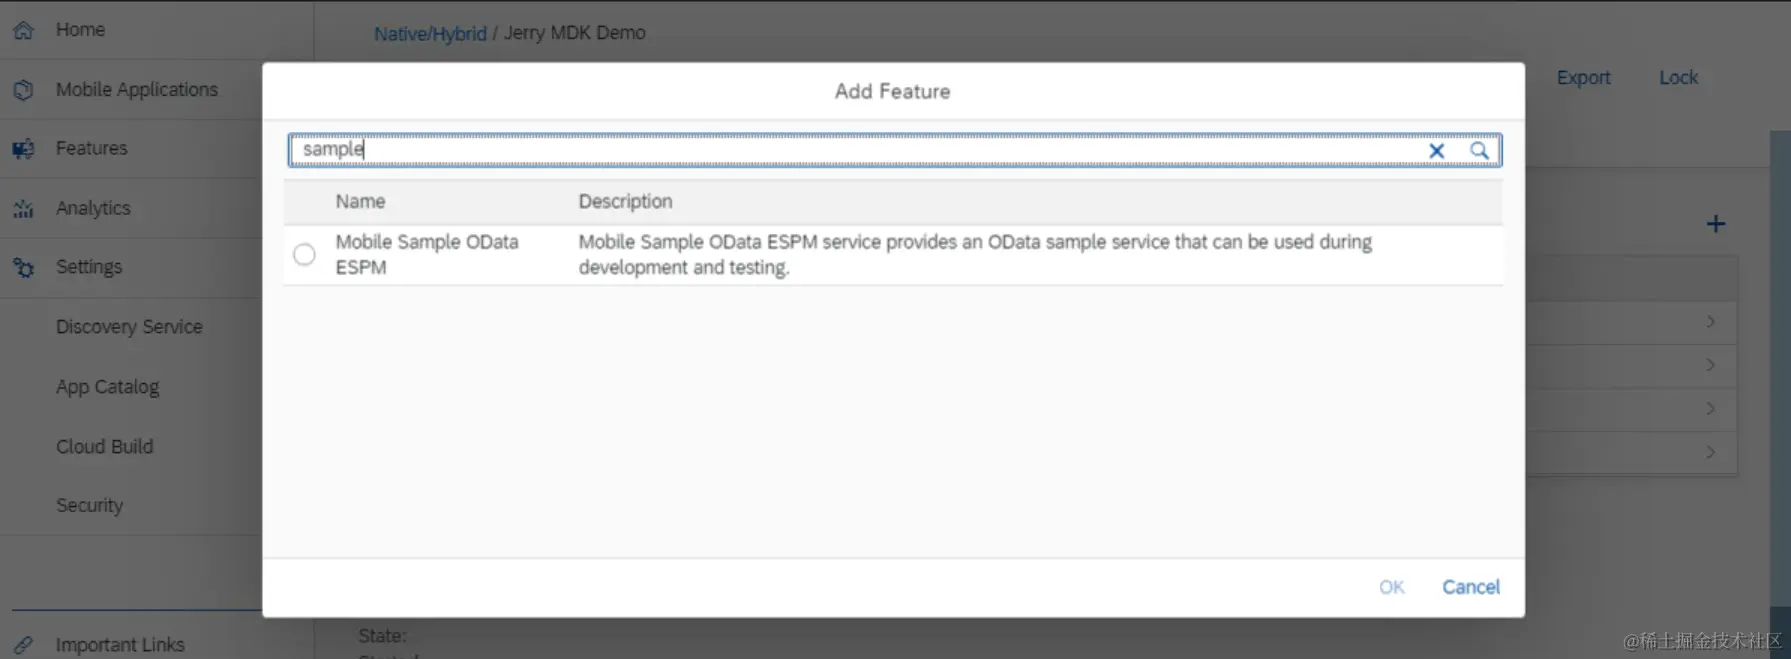Viewport: 1791px width, 659px height.
Task: Open Discovery Service settings menu item
Action: (129, 327)
